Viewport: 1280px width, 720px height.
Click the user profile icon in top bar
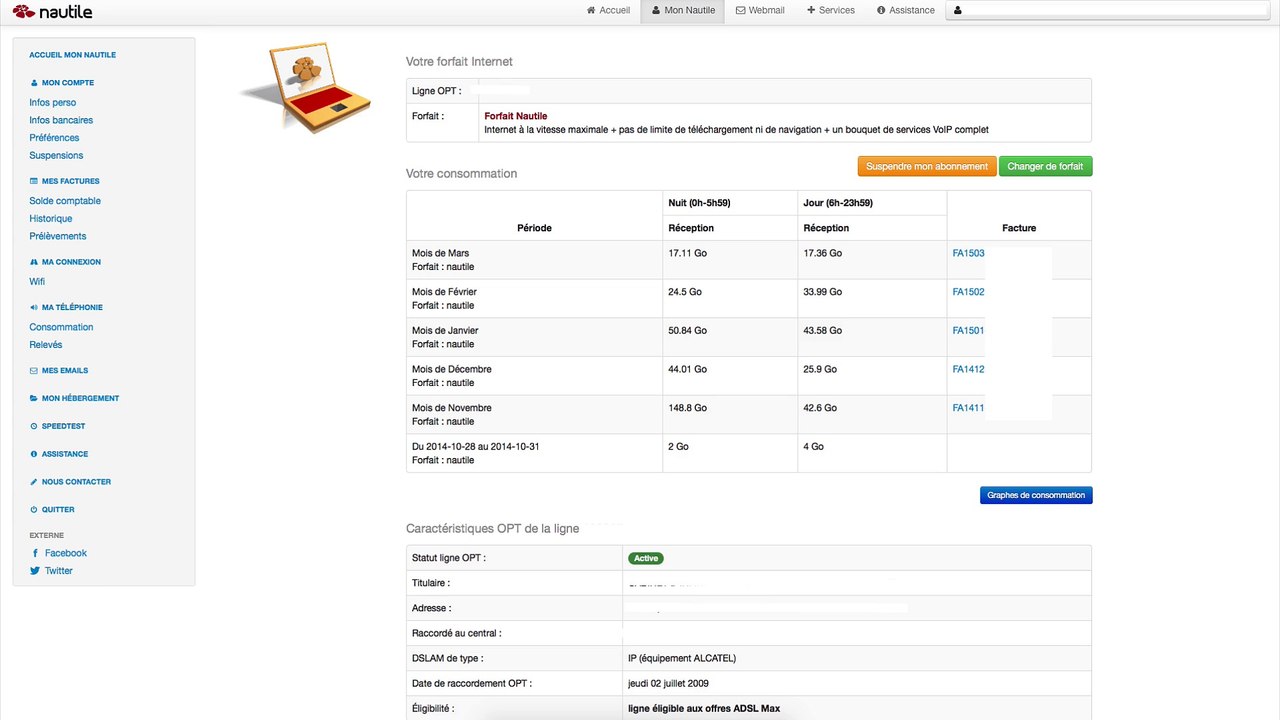click(958, 11)
